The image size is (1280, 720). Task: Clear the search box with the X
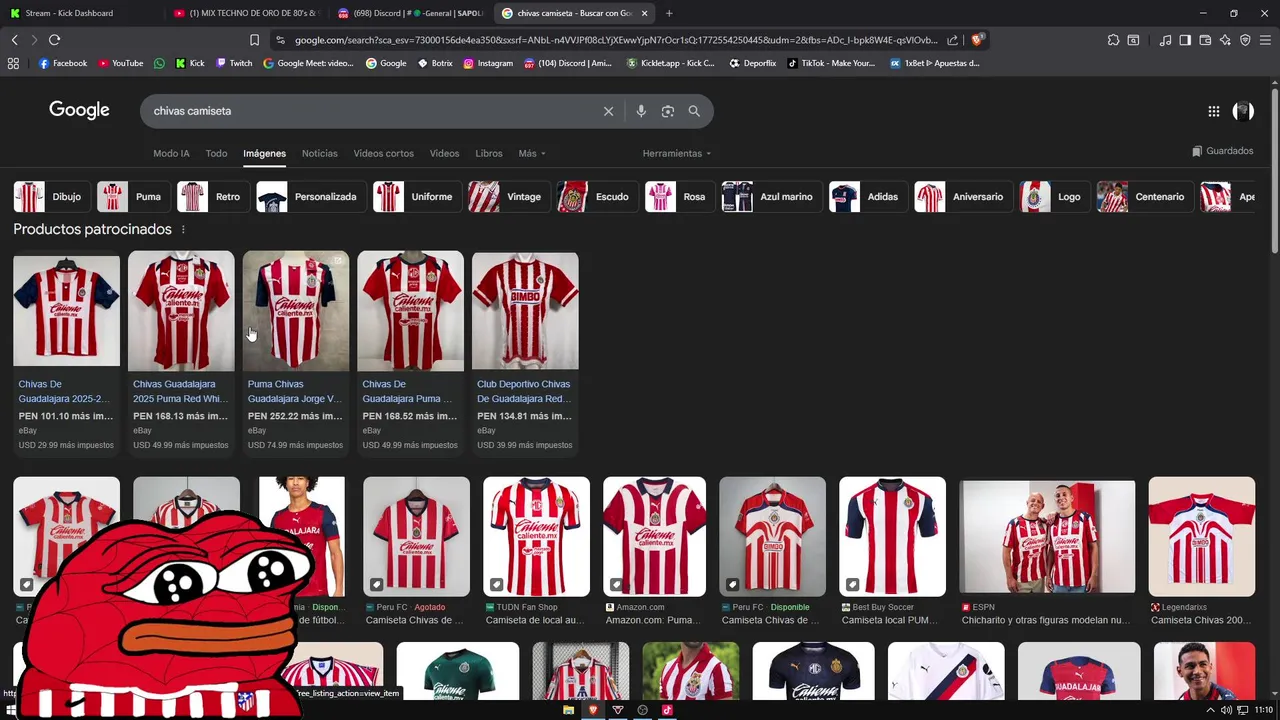(x=608, y=111)
